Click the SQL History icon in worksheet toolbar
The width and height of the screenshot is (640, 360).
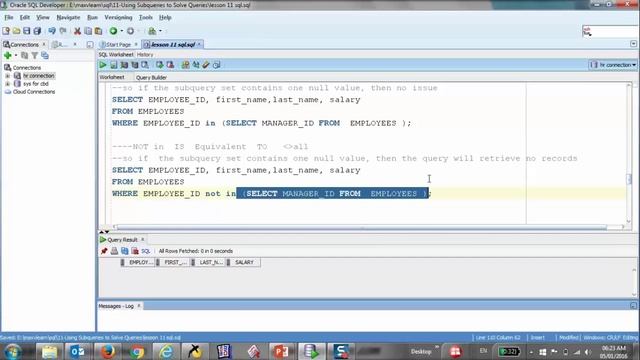pos(217,65)
